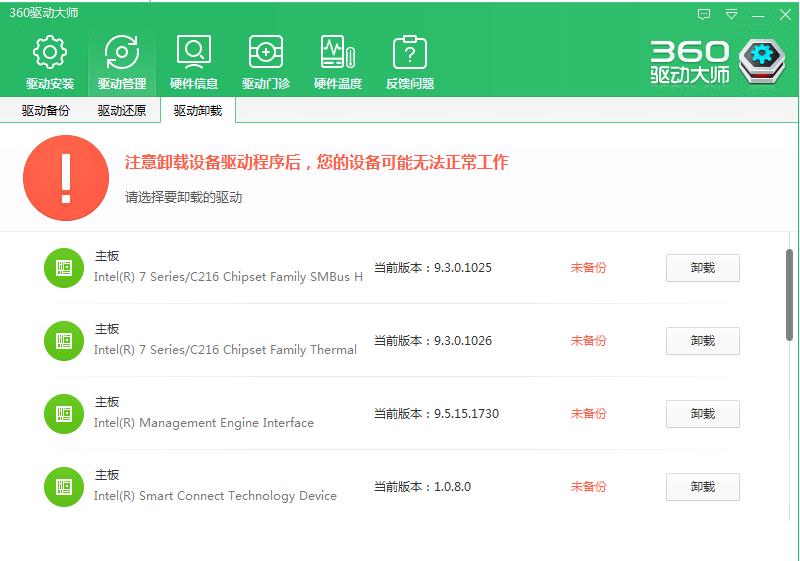Image resolution: width=800 pixels, height=561 pixels.
Task: Click the vertical scrollbar of driver list
Action: coord(790,295)
